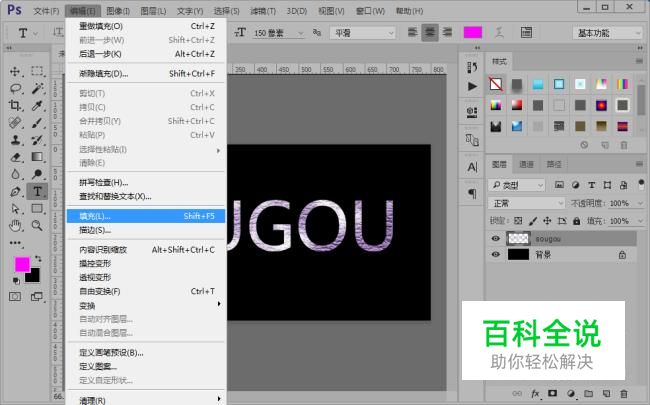The image size is (650, 405).
Task: Toggle the type layer filter
Action: 592,185
